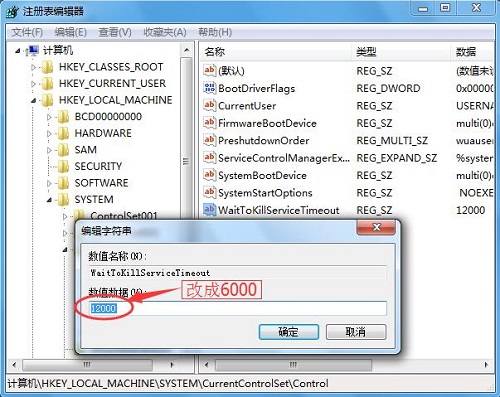Viewport: 500px width, 397px height.
Task: Click the SOFTWARE folder icon
Action: (x=63, y=183)
